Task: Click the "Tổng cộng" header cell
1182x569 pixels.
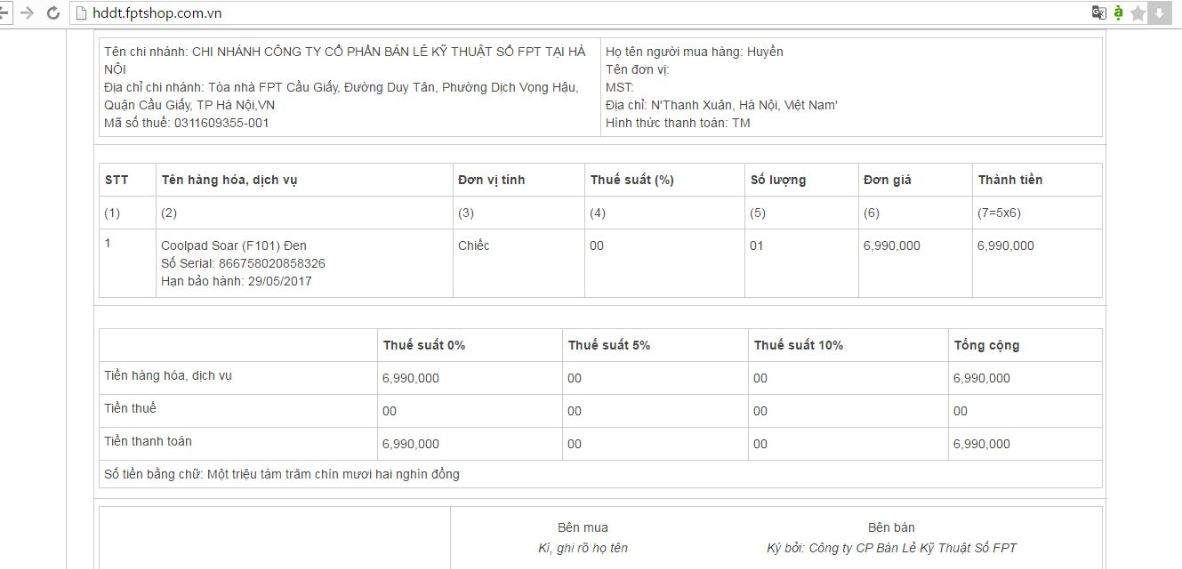Action: [x=986, y=345]
